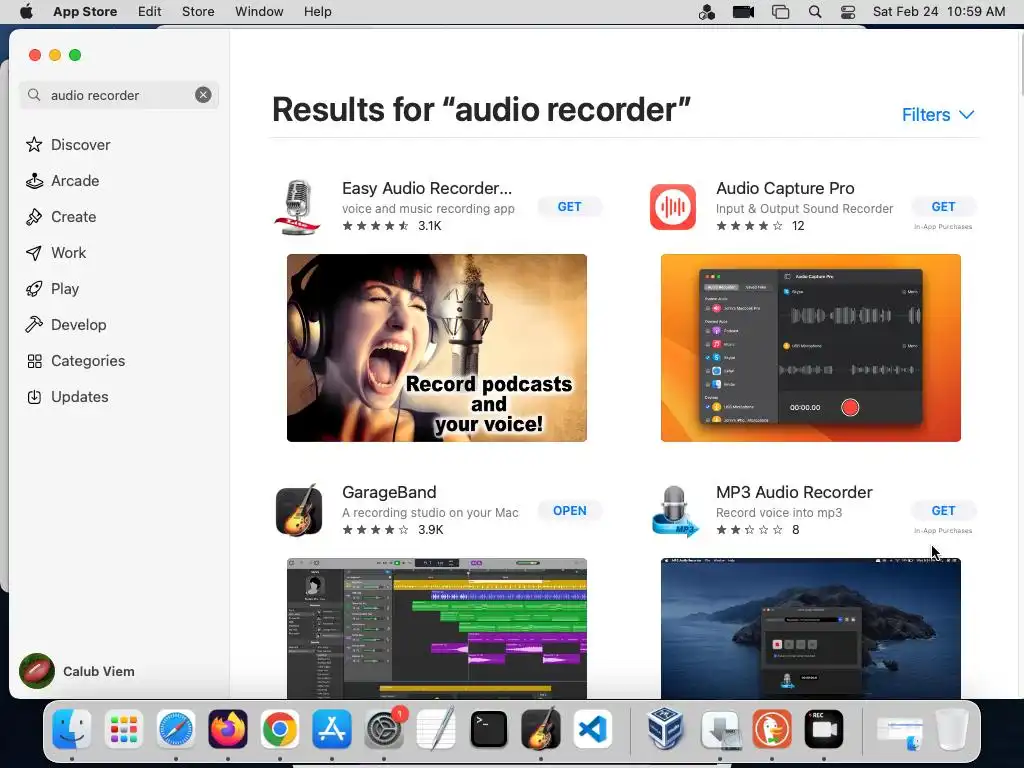
Task: Open Finder from the Dock
Action: [71, 729]
